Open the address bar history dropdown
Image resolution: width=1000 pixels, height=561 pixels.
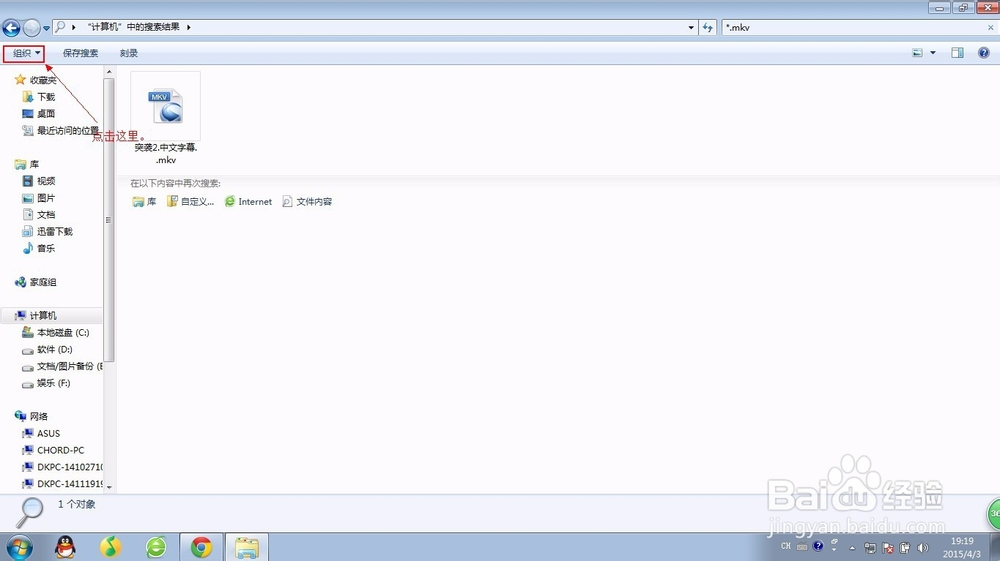coord(691,27)
